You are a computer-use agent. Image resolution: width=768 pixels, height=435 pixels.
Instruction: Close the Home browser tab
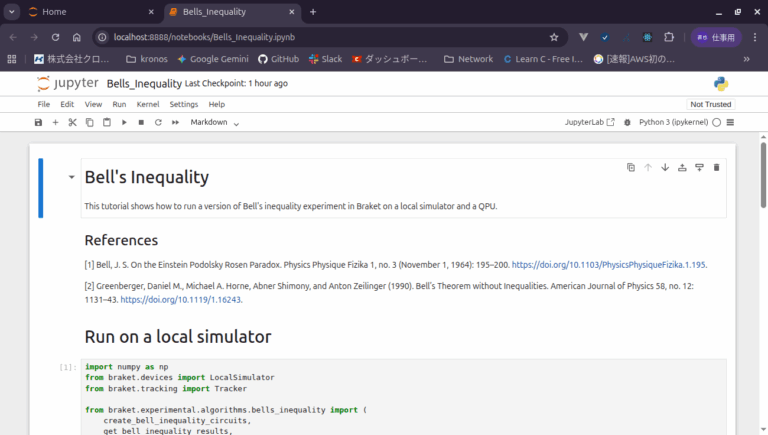[151, 12]
